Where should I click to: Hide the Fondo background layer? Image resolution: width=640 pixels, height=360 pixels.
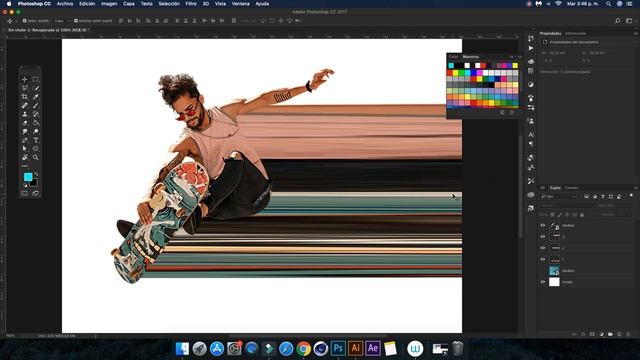click(543, 282)
